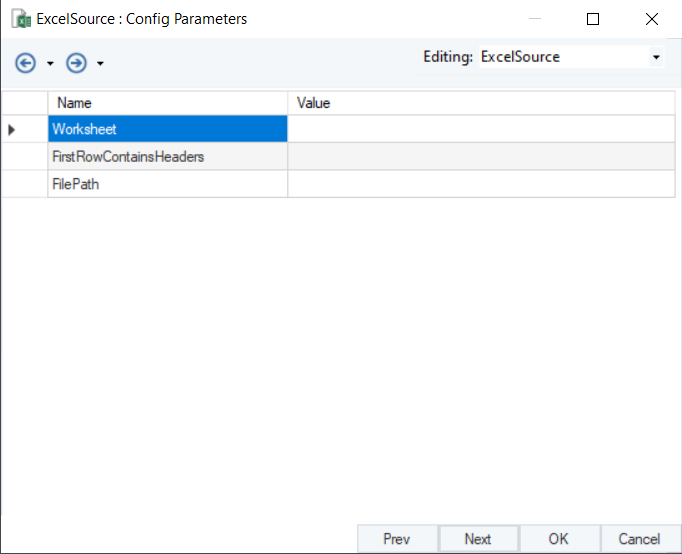The height and width of the screenshot is (554, 682).
Task: Select the FilePath name cell
Action: pyautogui.click(x=167, y=184)
